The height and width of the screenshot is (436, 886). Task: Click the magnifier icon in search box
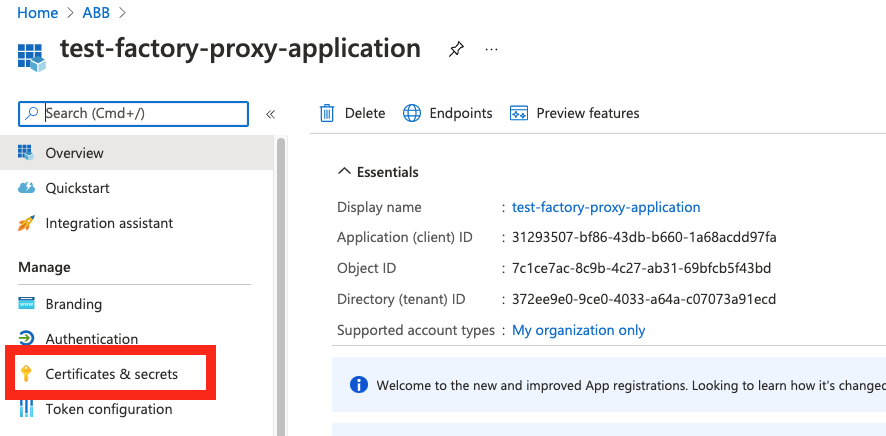(32, 114)
